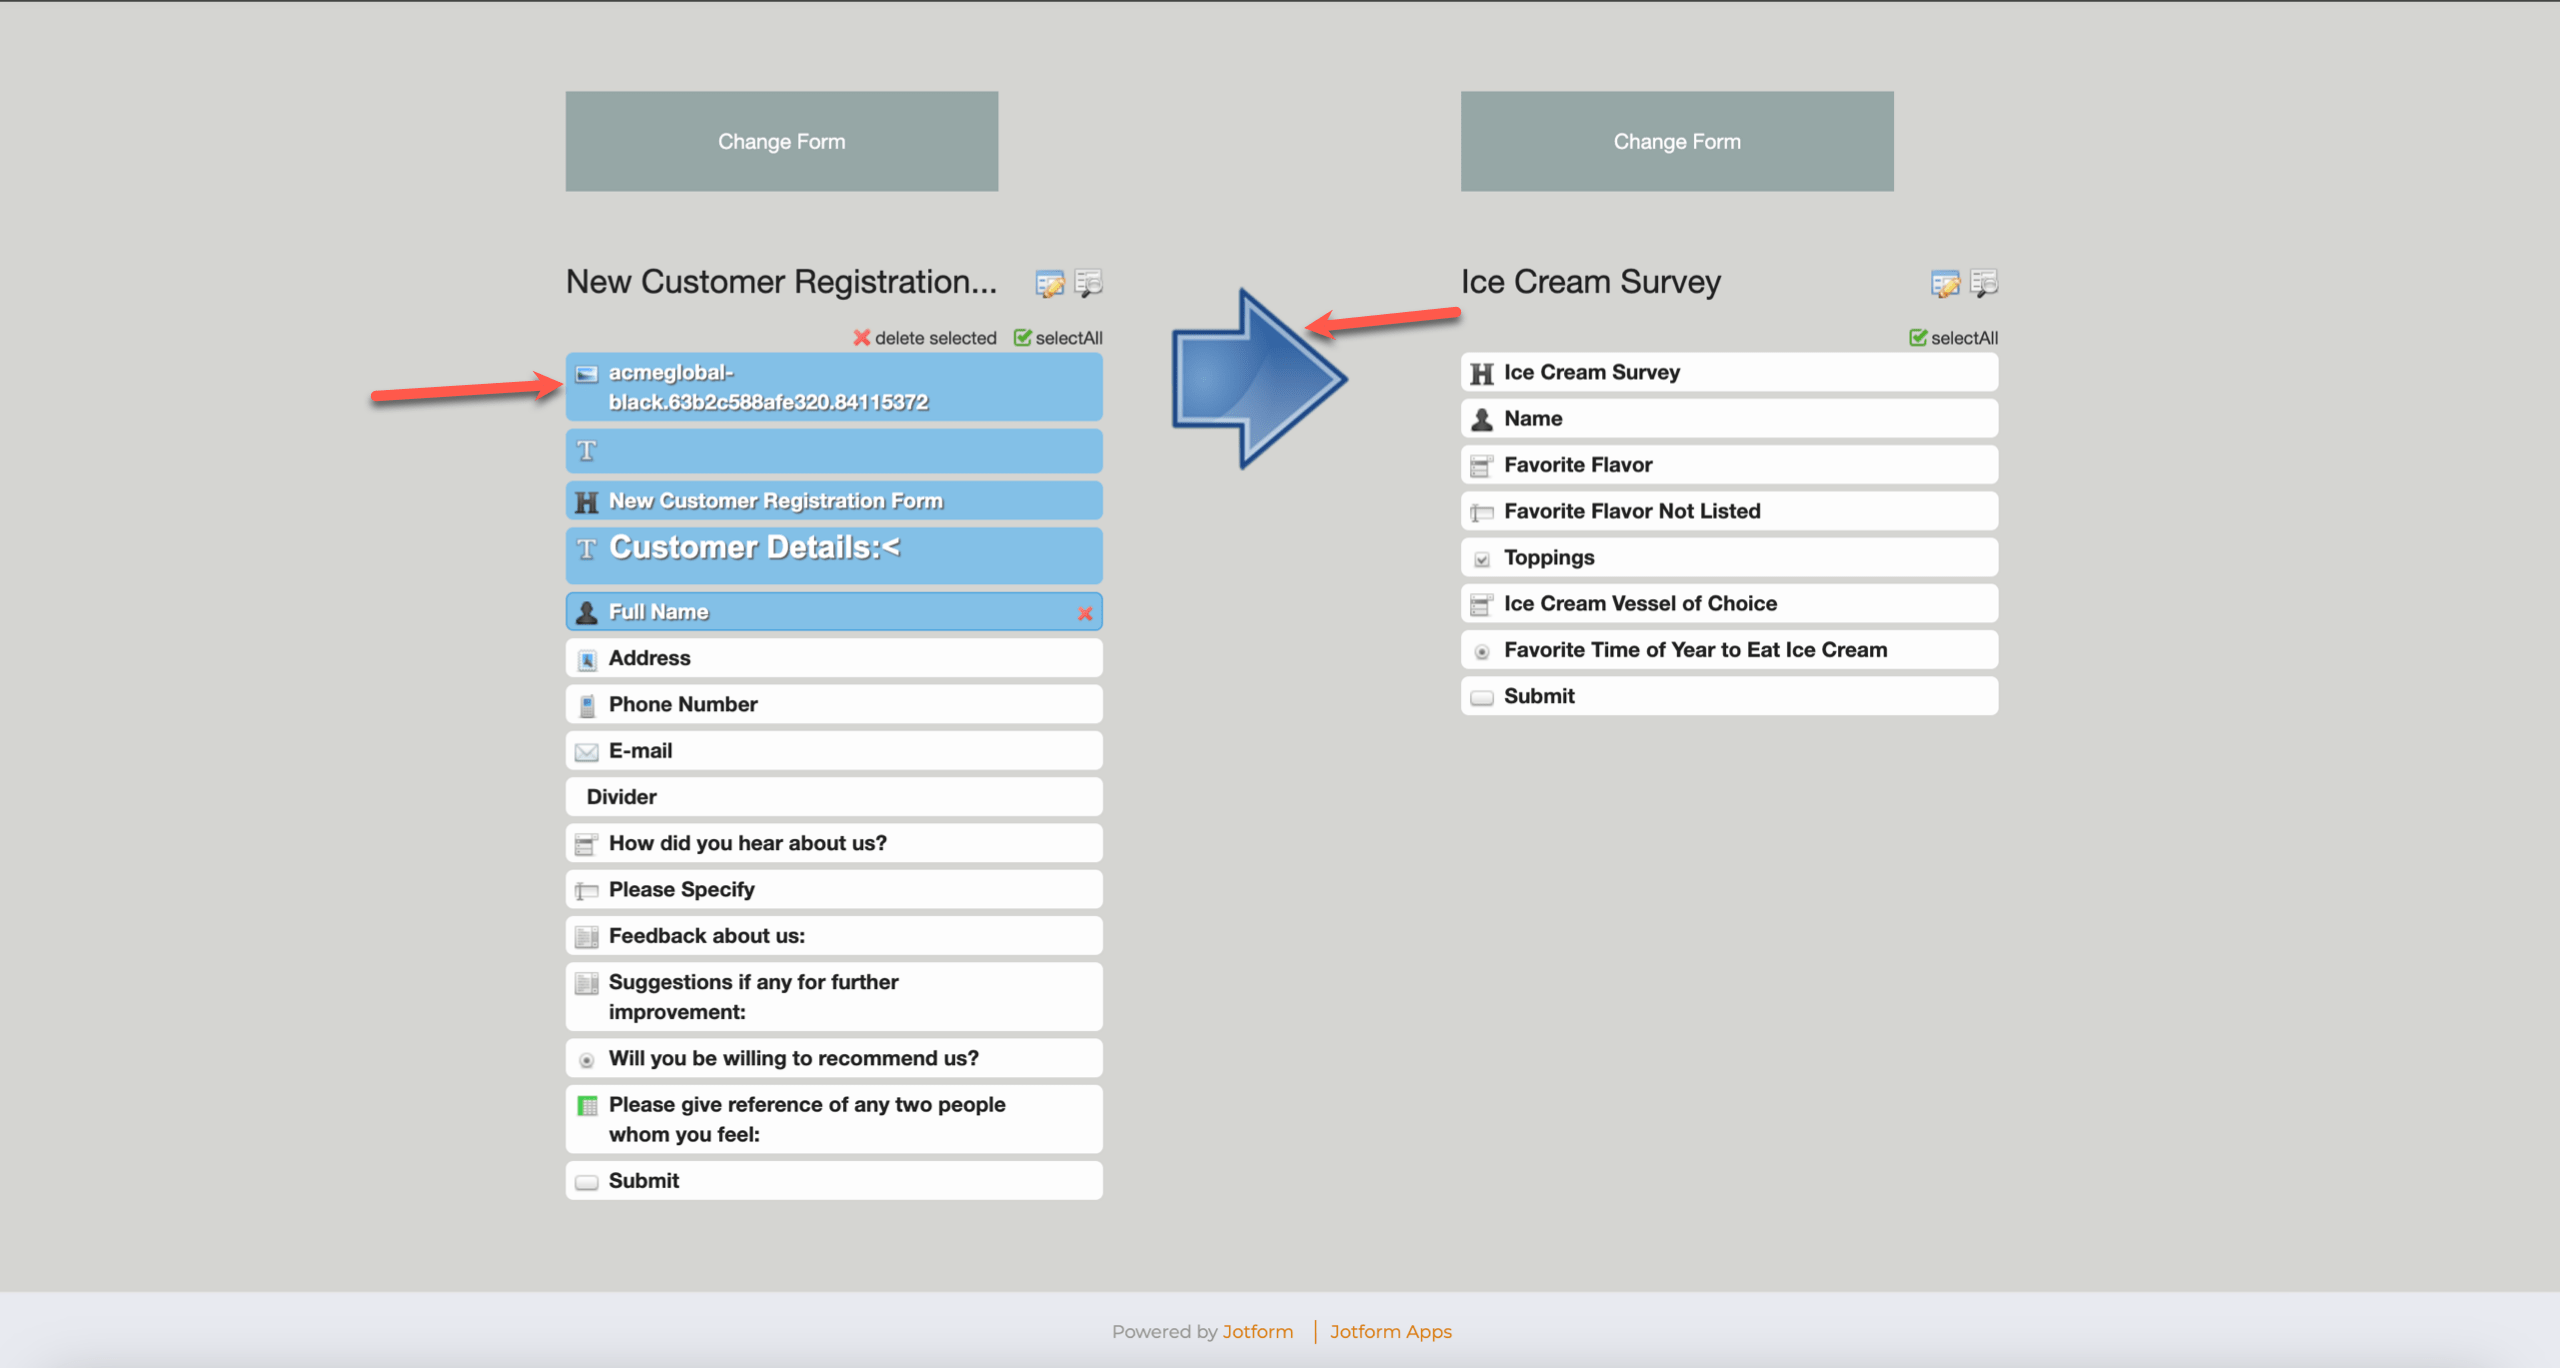The width and height of the screenshot is (2560, 1368).
Task: Select Will you be willing to recommend radio field
Action: click(833, 1058)
